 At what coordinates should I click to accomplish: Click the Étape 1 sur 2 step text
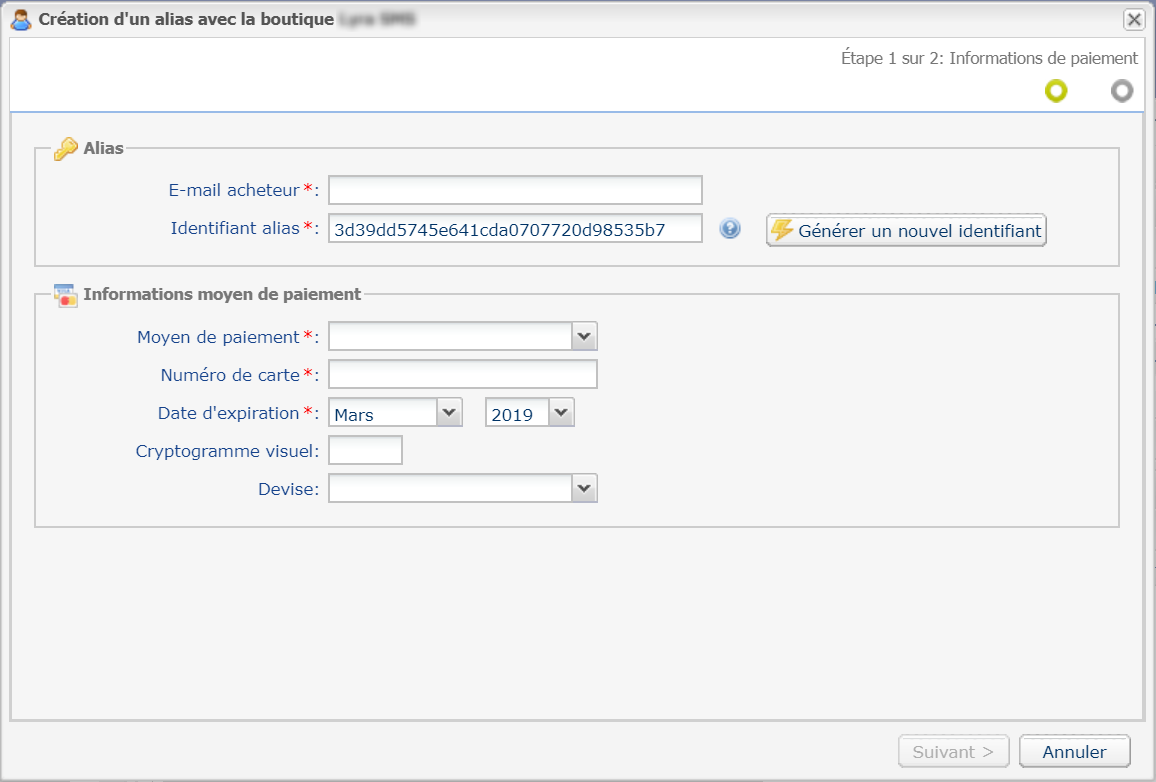point(989,58)
